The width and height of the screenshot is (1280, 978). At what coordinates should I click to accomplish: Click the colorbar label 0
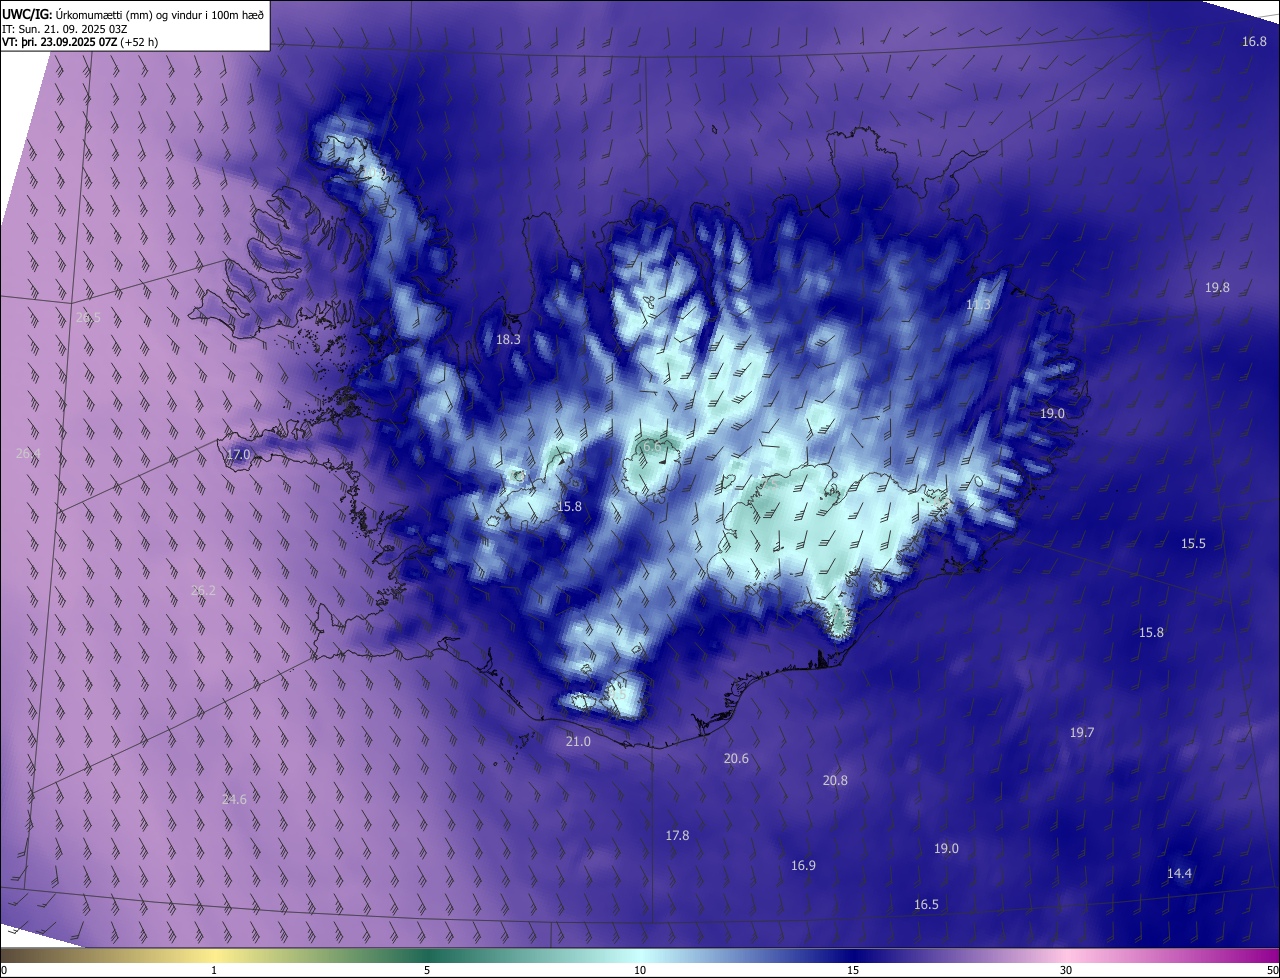coord(4,970)
